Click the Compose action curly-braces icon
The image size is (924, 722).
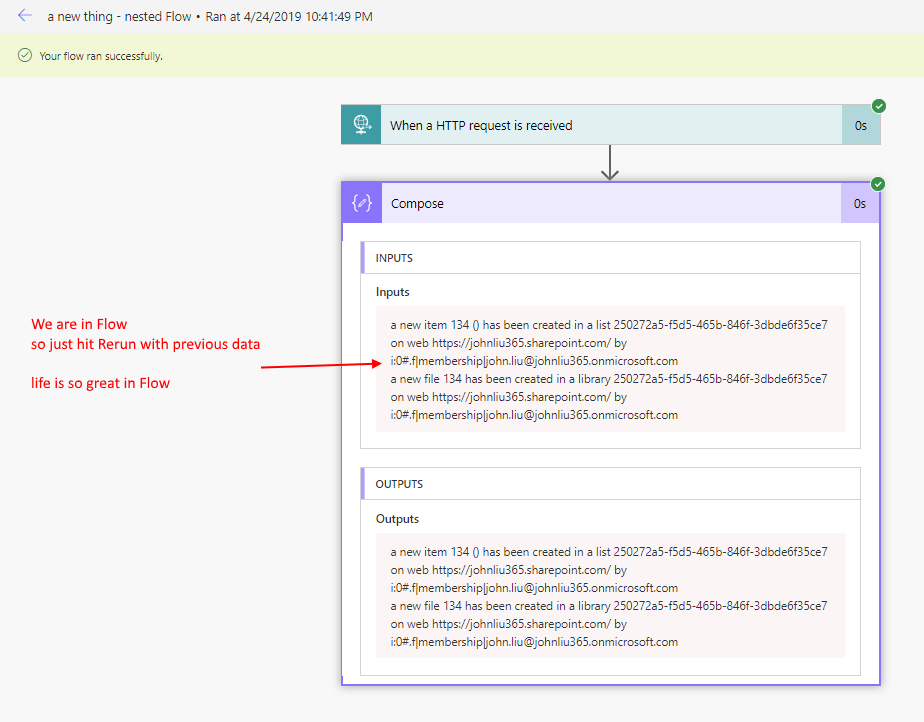362,203
